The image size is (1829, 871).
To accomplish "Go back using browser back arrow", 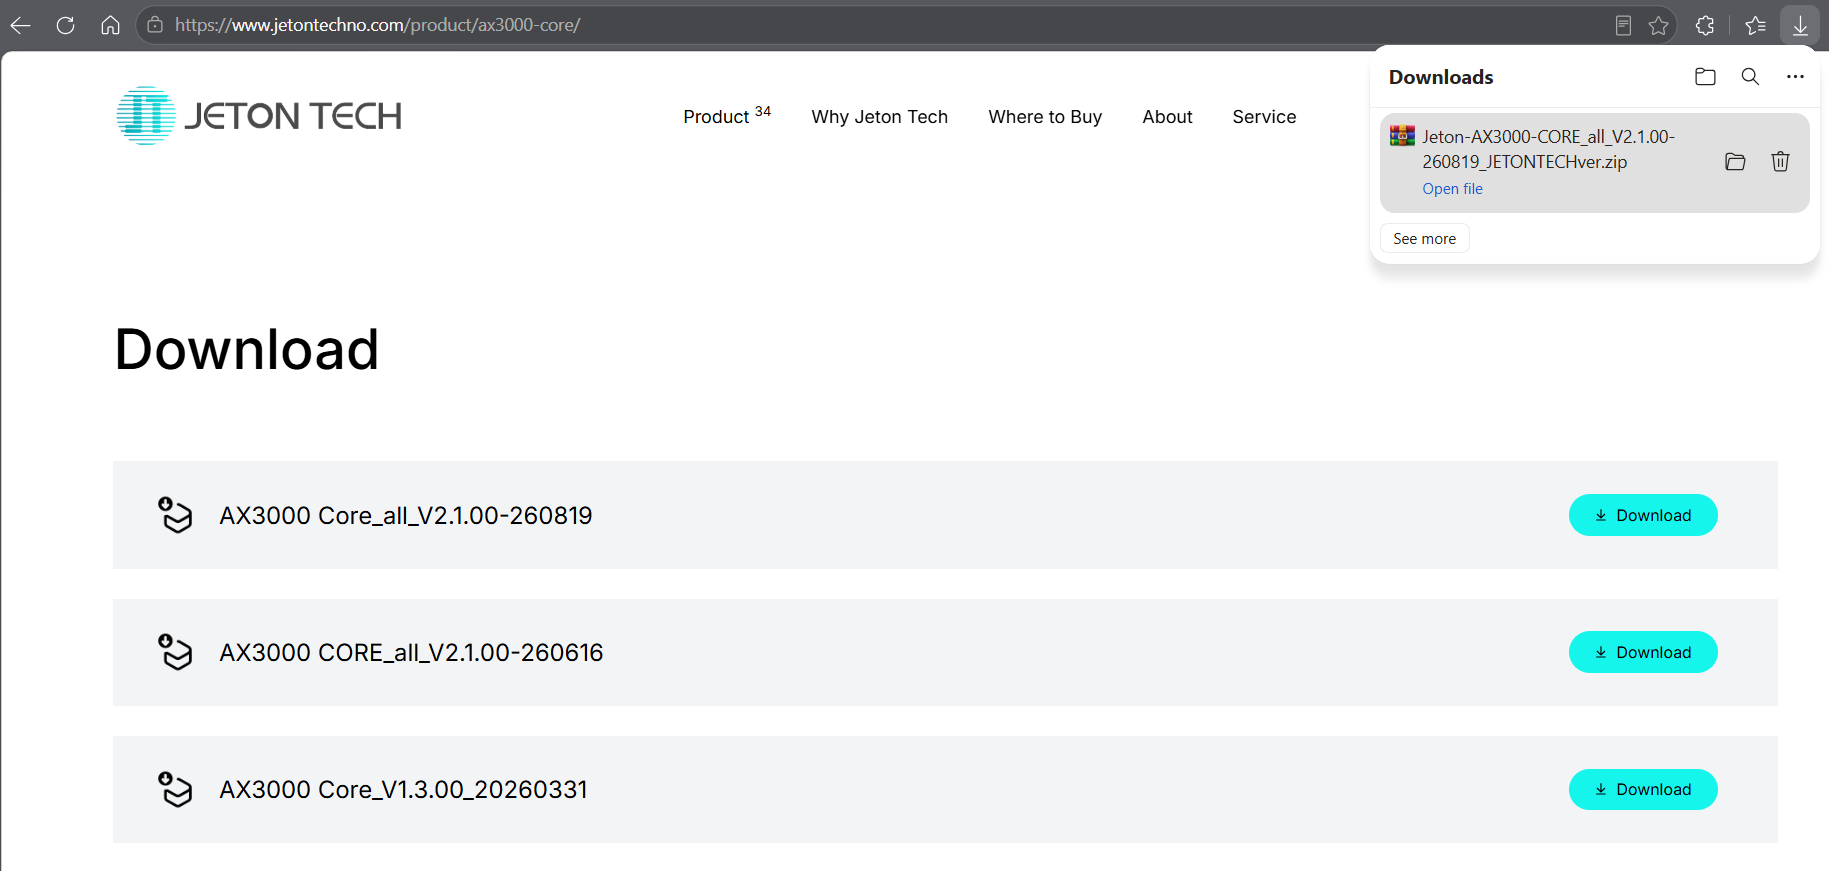I will 20,25.
